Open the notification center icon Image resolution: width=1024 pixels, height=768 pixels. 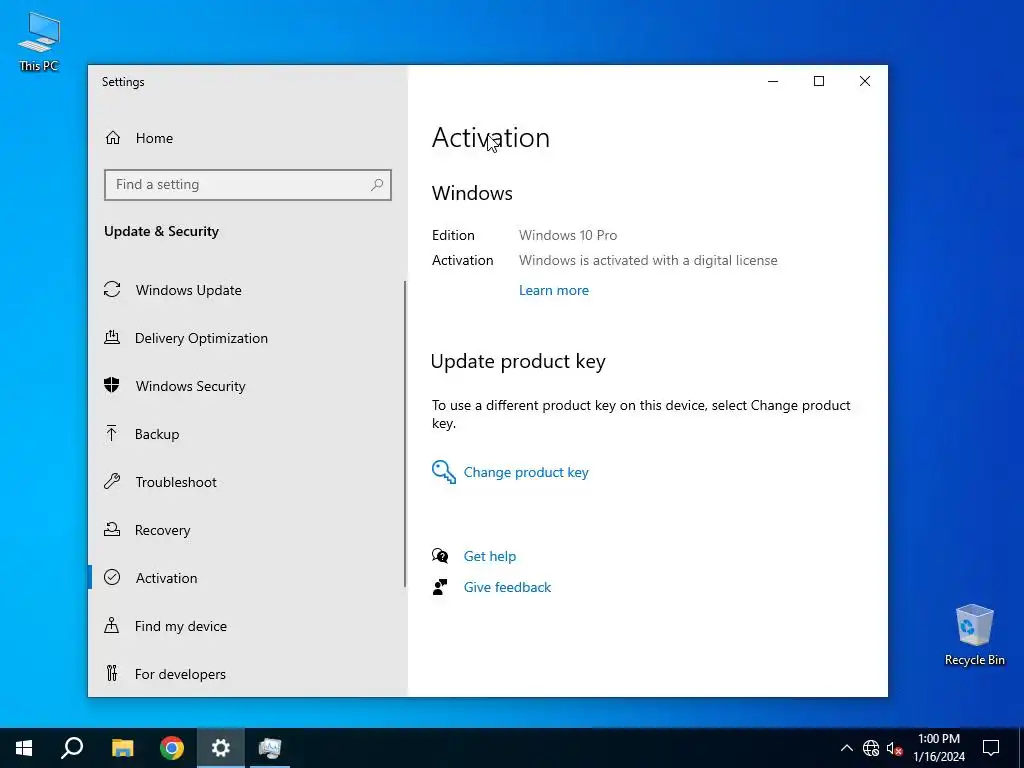pos(991,748)
